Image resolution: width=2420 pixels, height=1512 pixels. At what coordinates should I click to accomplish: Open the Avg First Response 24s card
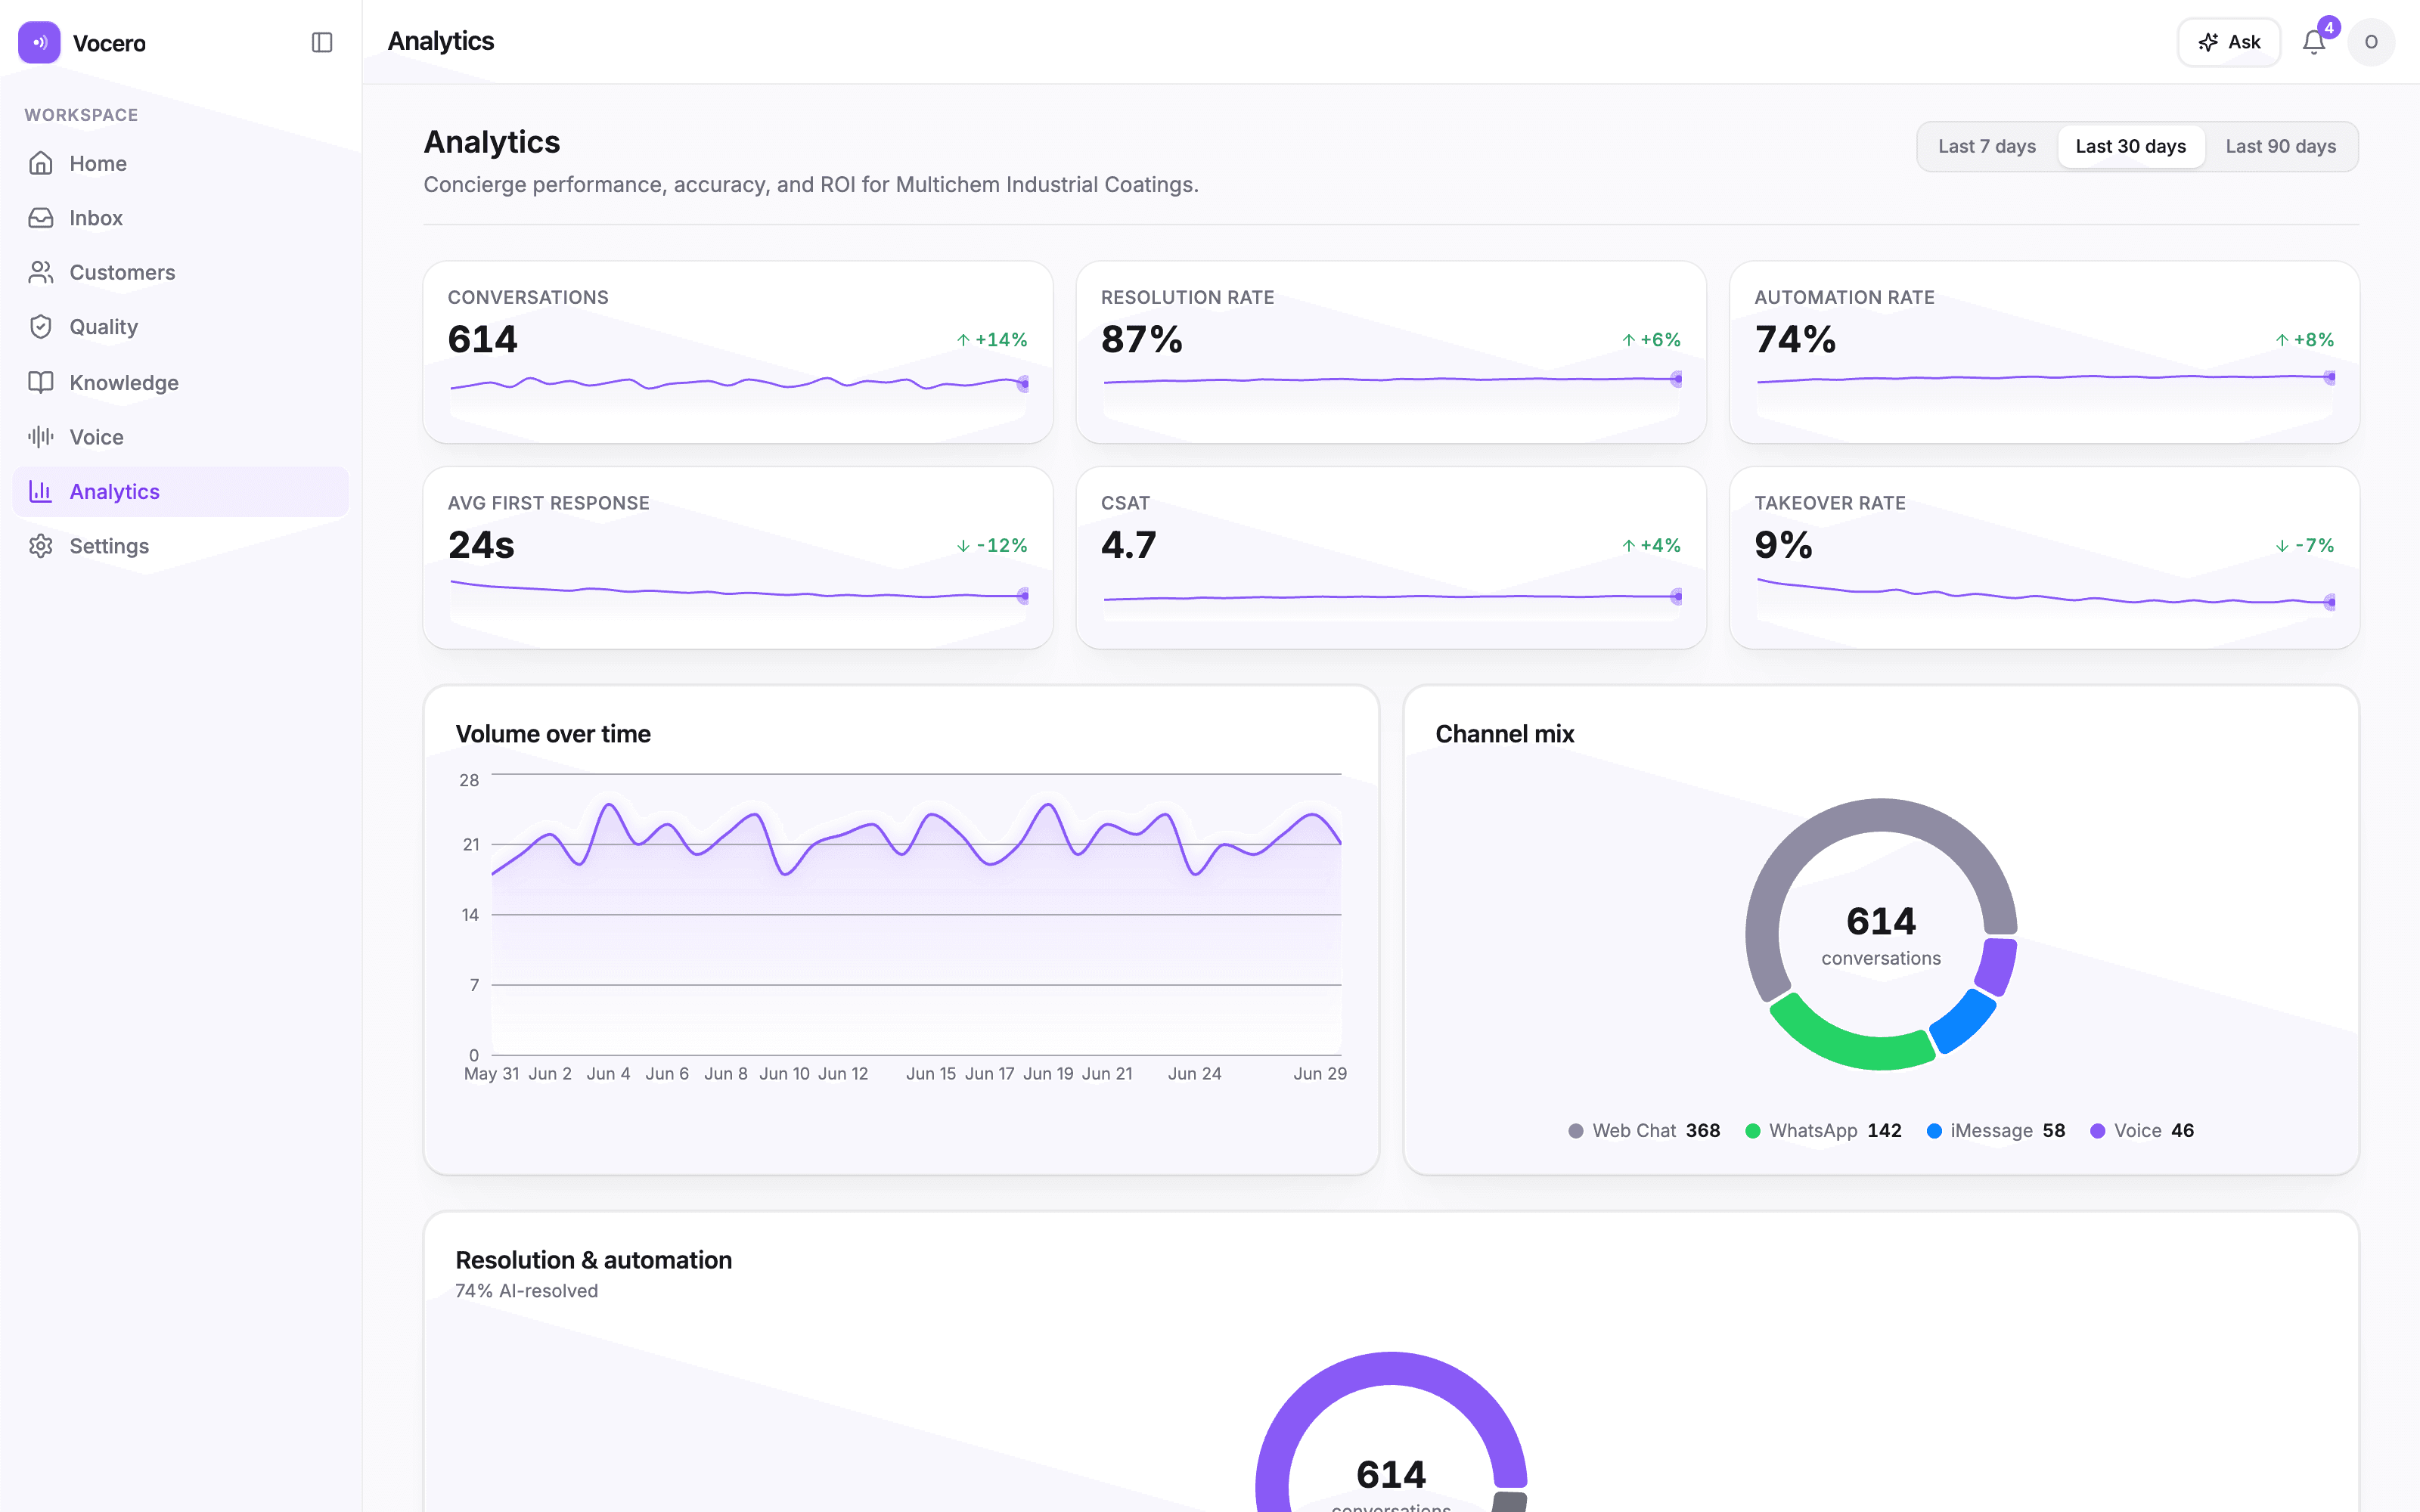click(x=738, y=558)
